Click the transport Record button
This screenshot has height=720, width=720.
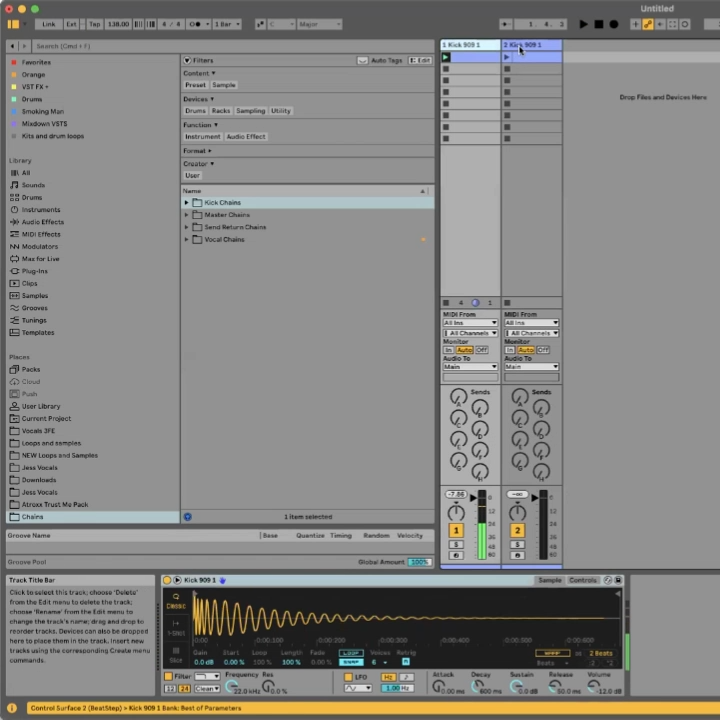click(613, 24)
